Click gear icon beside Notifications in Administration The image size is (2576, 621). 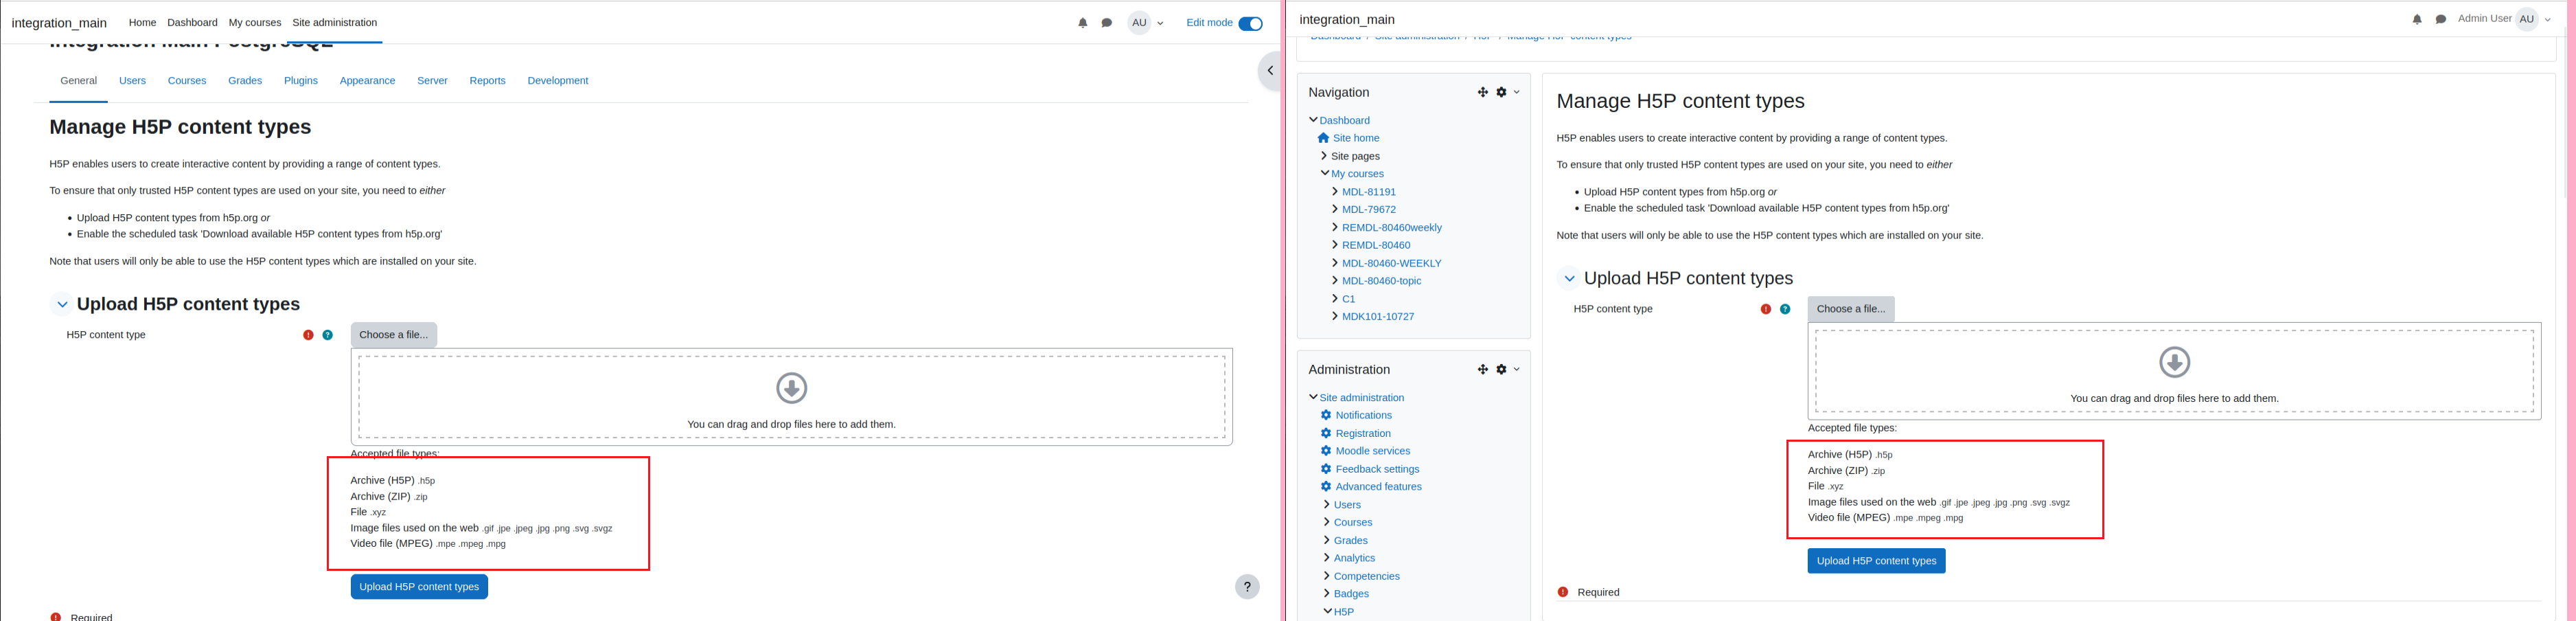click(1325, 415)
